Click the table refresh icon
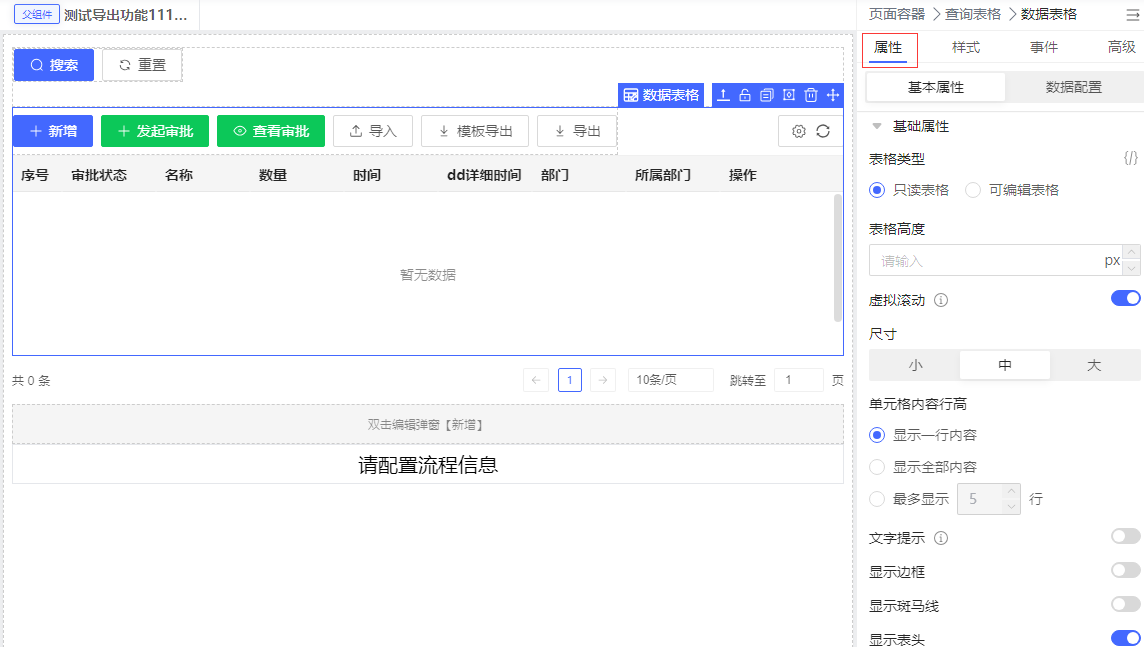Image resolution: width=1144 pixels, height=647 pixels. click(x=823, y=131)
